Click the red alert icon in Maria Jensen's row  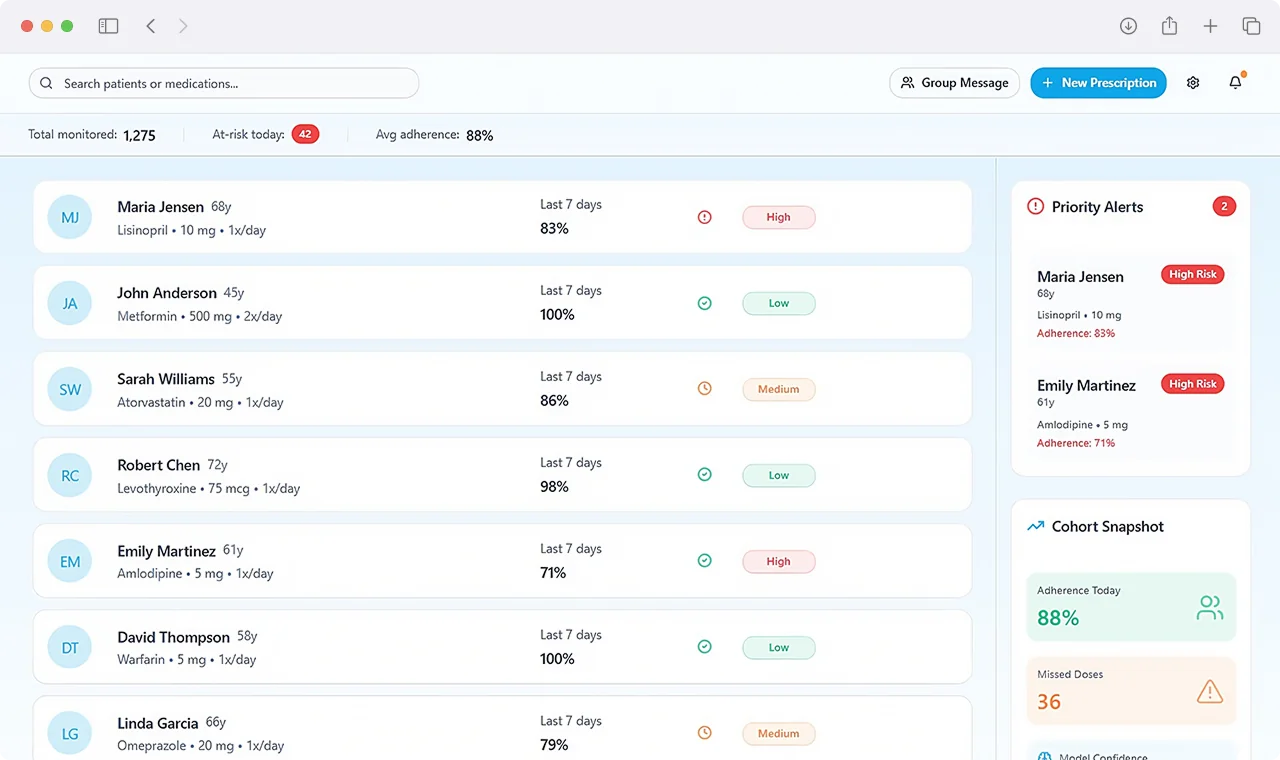[x=704, y=217]
